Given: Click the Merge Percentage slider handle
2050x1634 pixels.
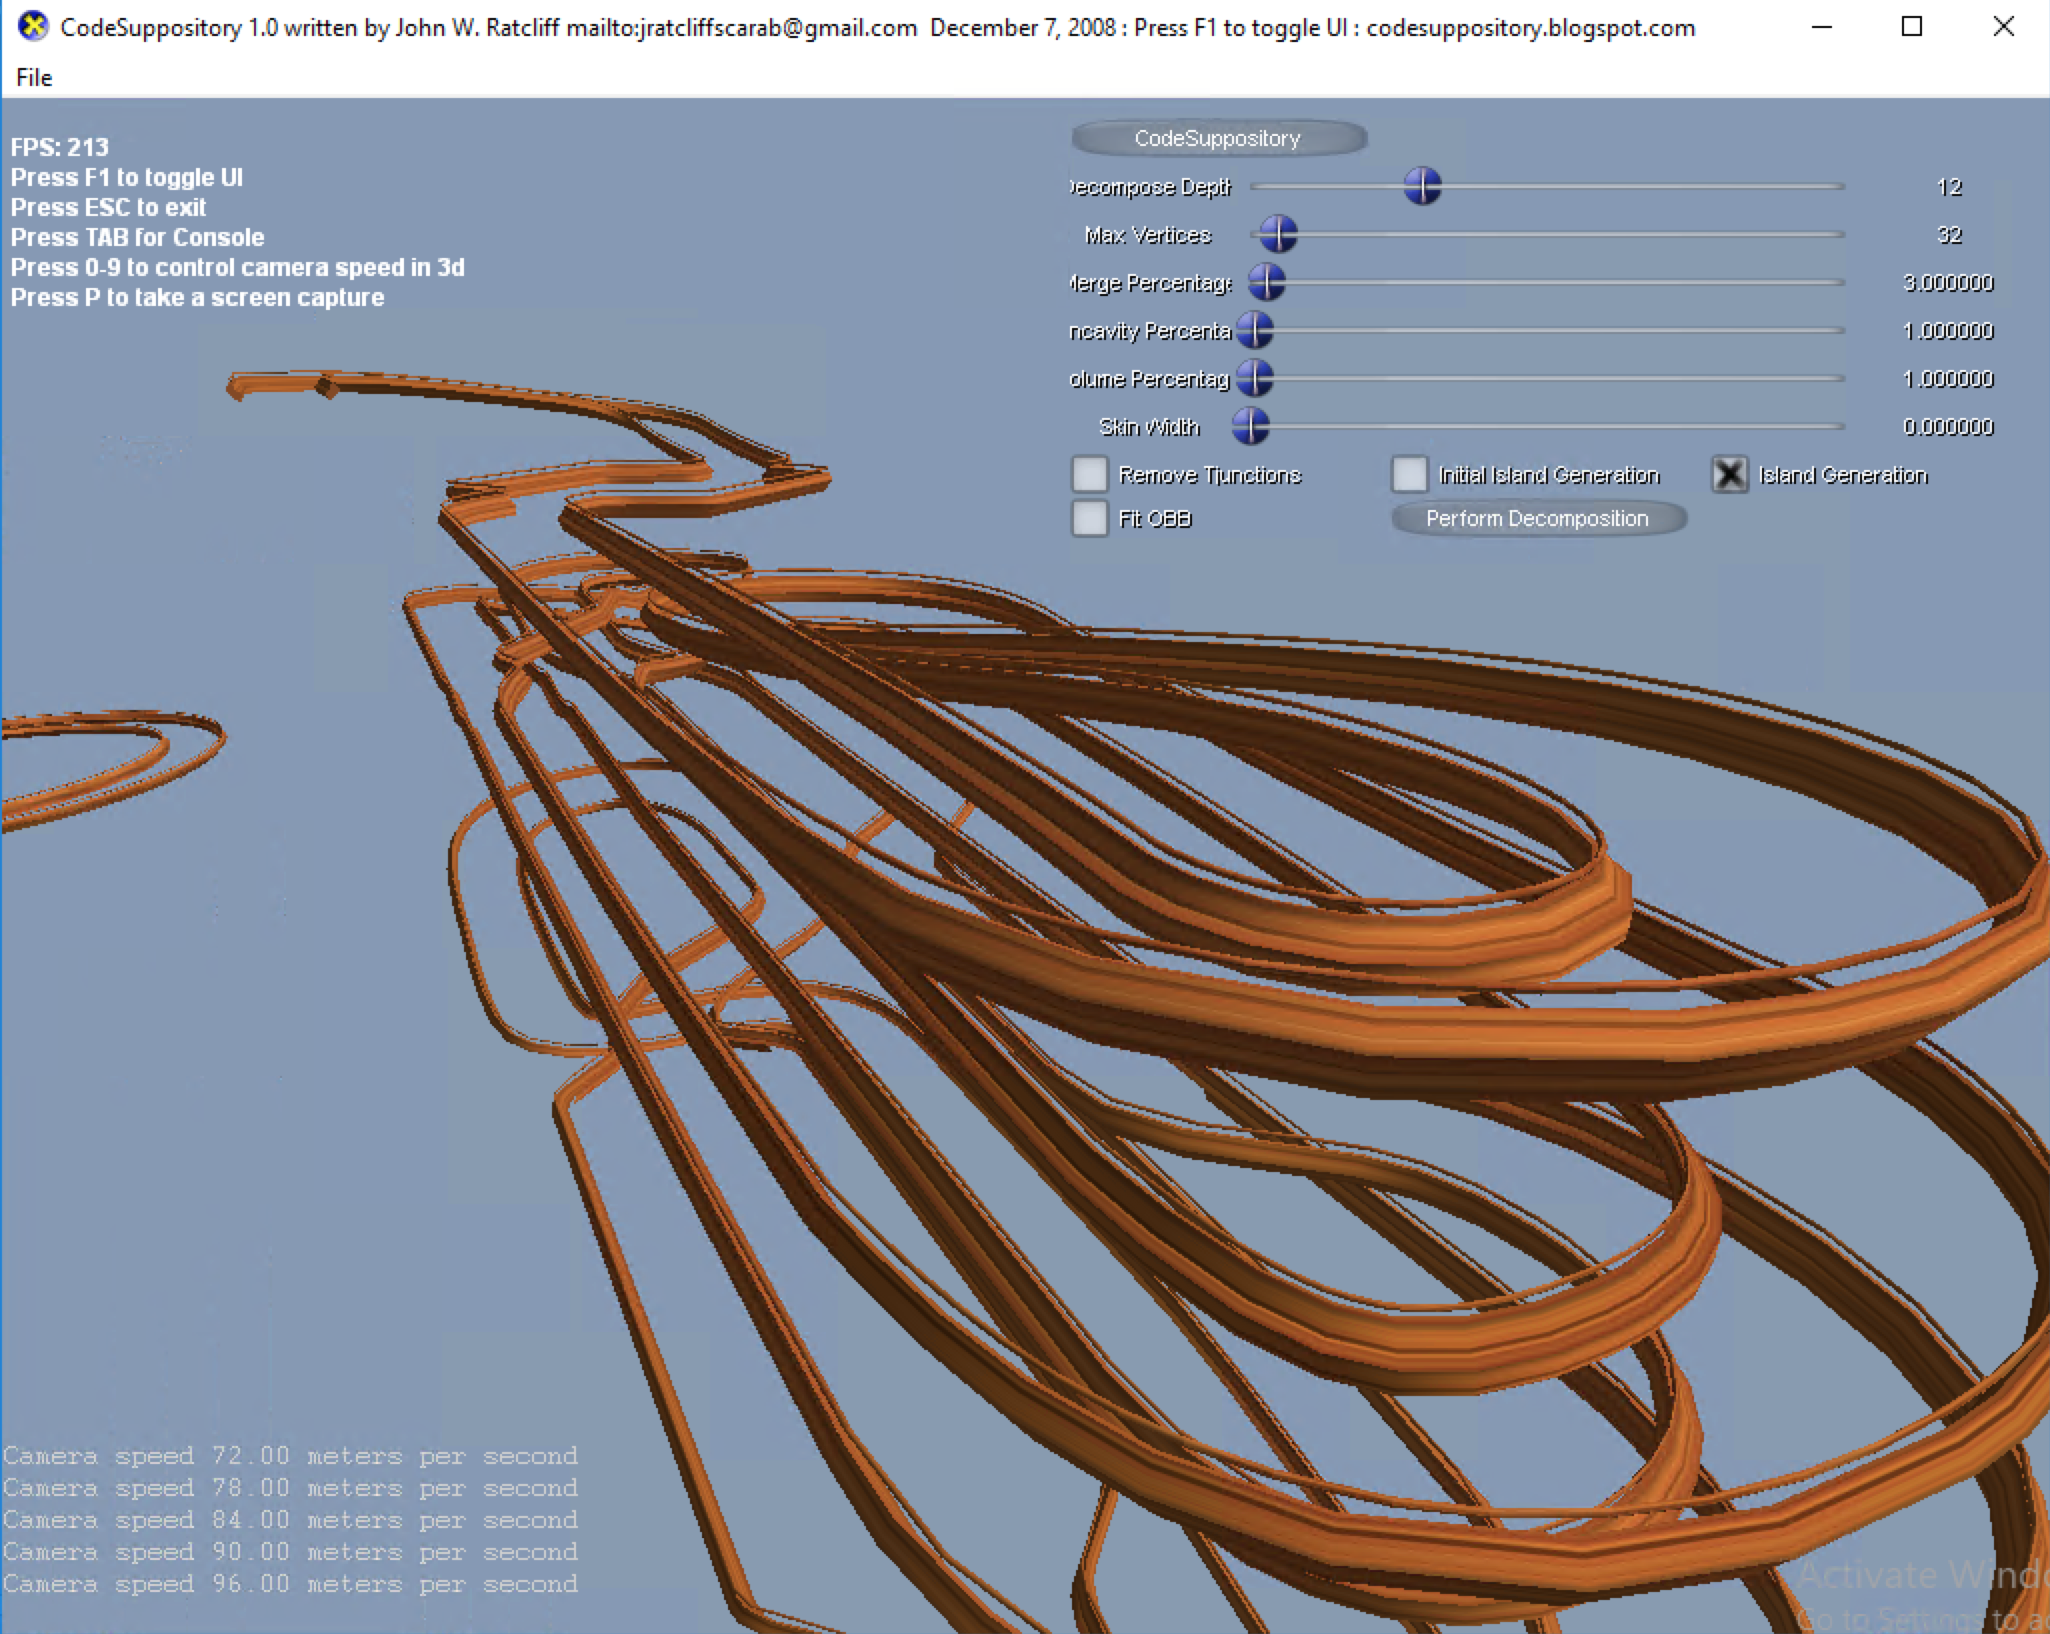Looking at the screenshot, I should pyautogui.click(x=1266, y=282).
